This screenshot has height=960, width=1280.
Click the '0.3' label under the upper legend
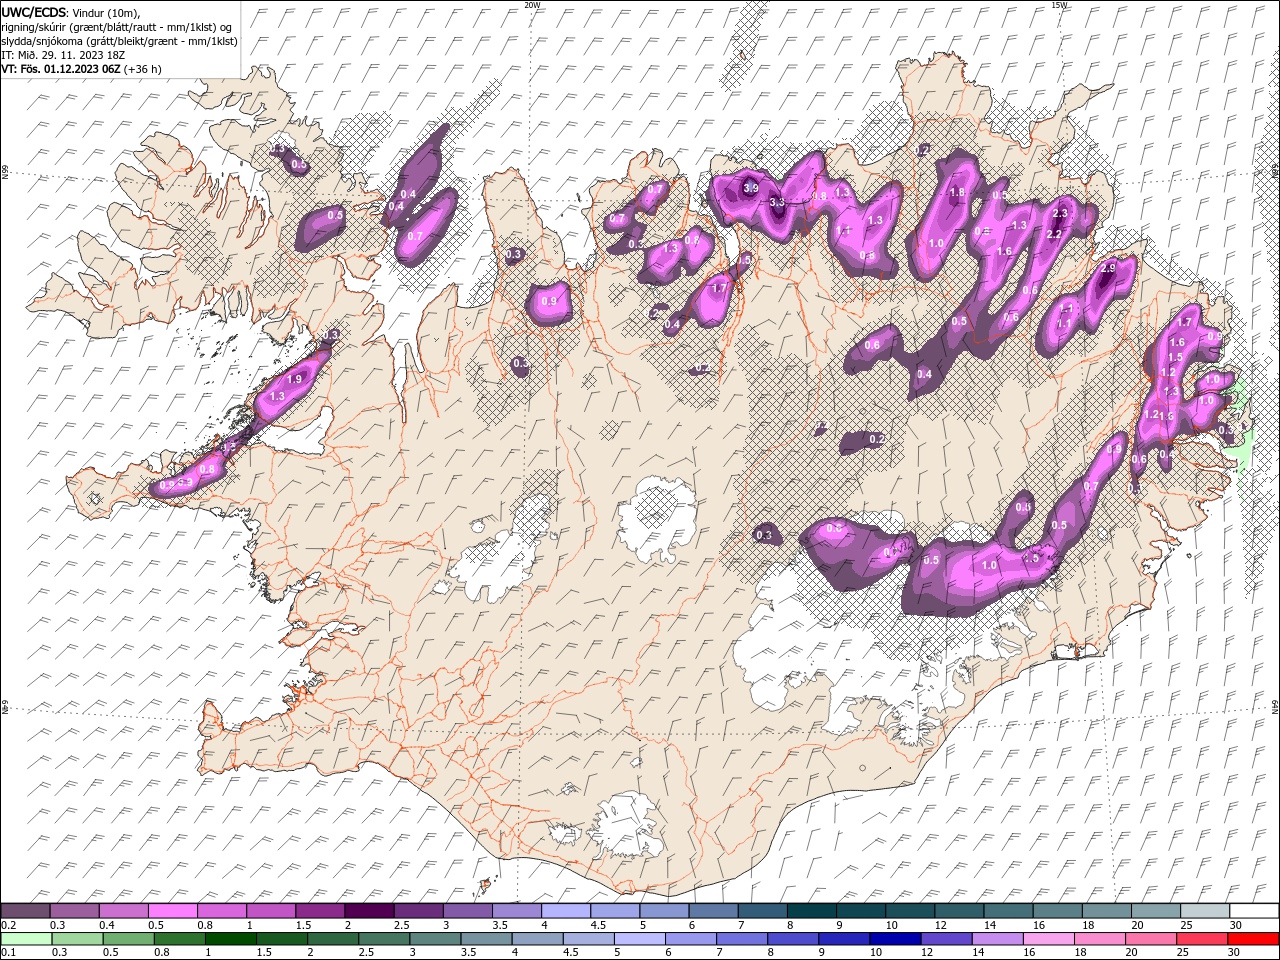(58, 925)
